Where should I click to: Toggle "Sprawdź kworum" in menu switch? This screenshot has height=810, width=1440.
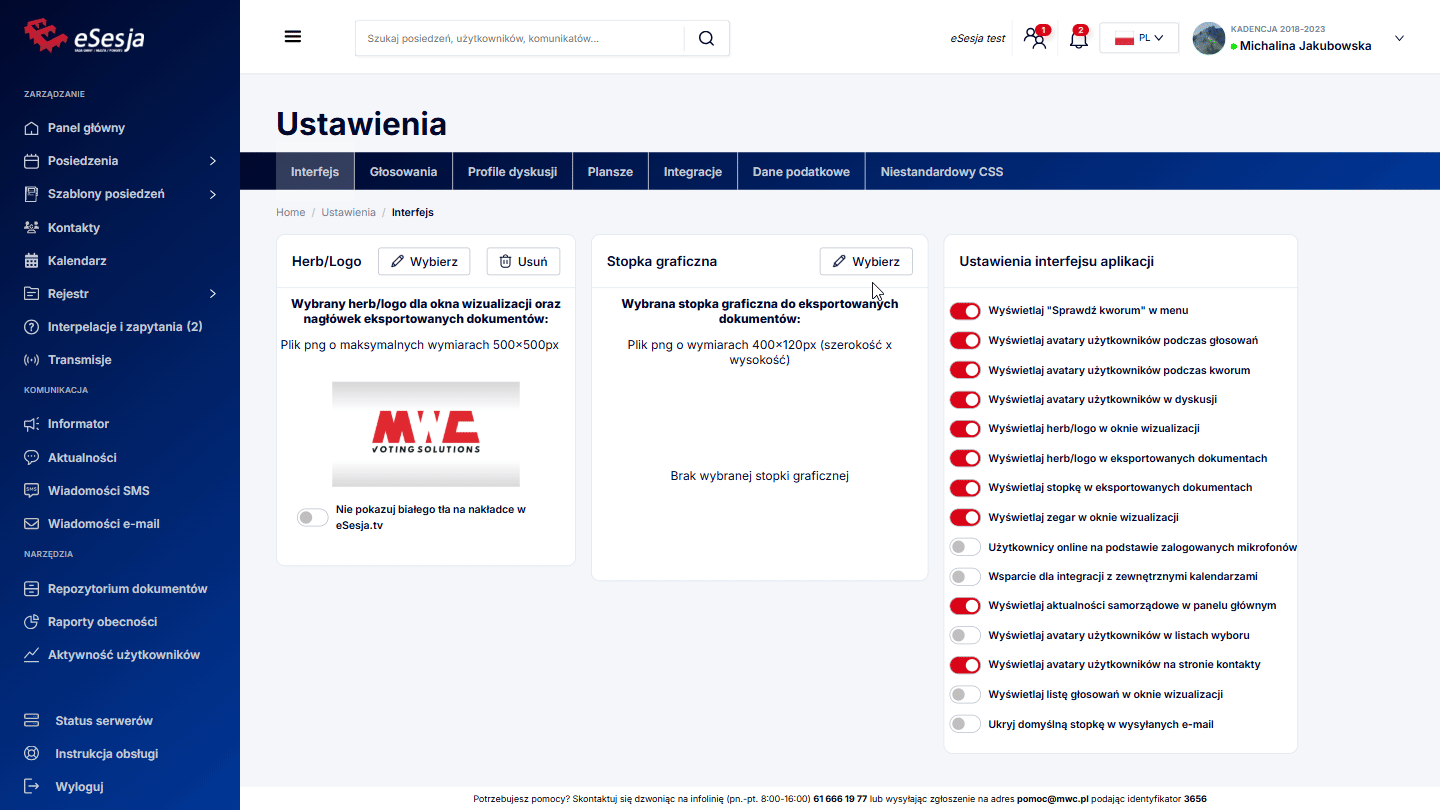[965, 311]
